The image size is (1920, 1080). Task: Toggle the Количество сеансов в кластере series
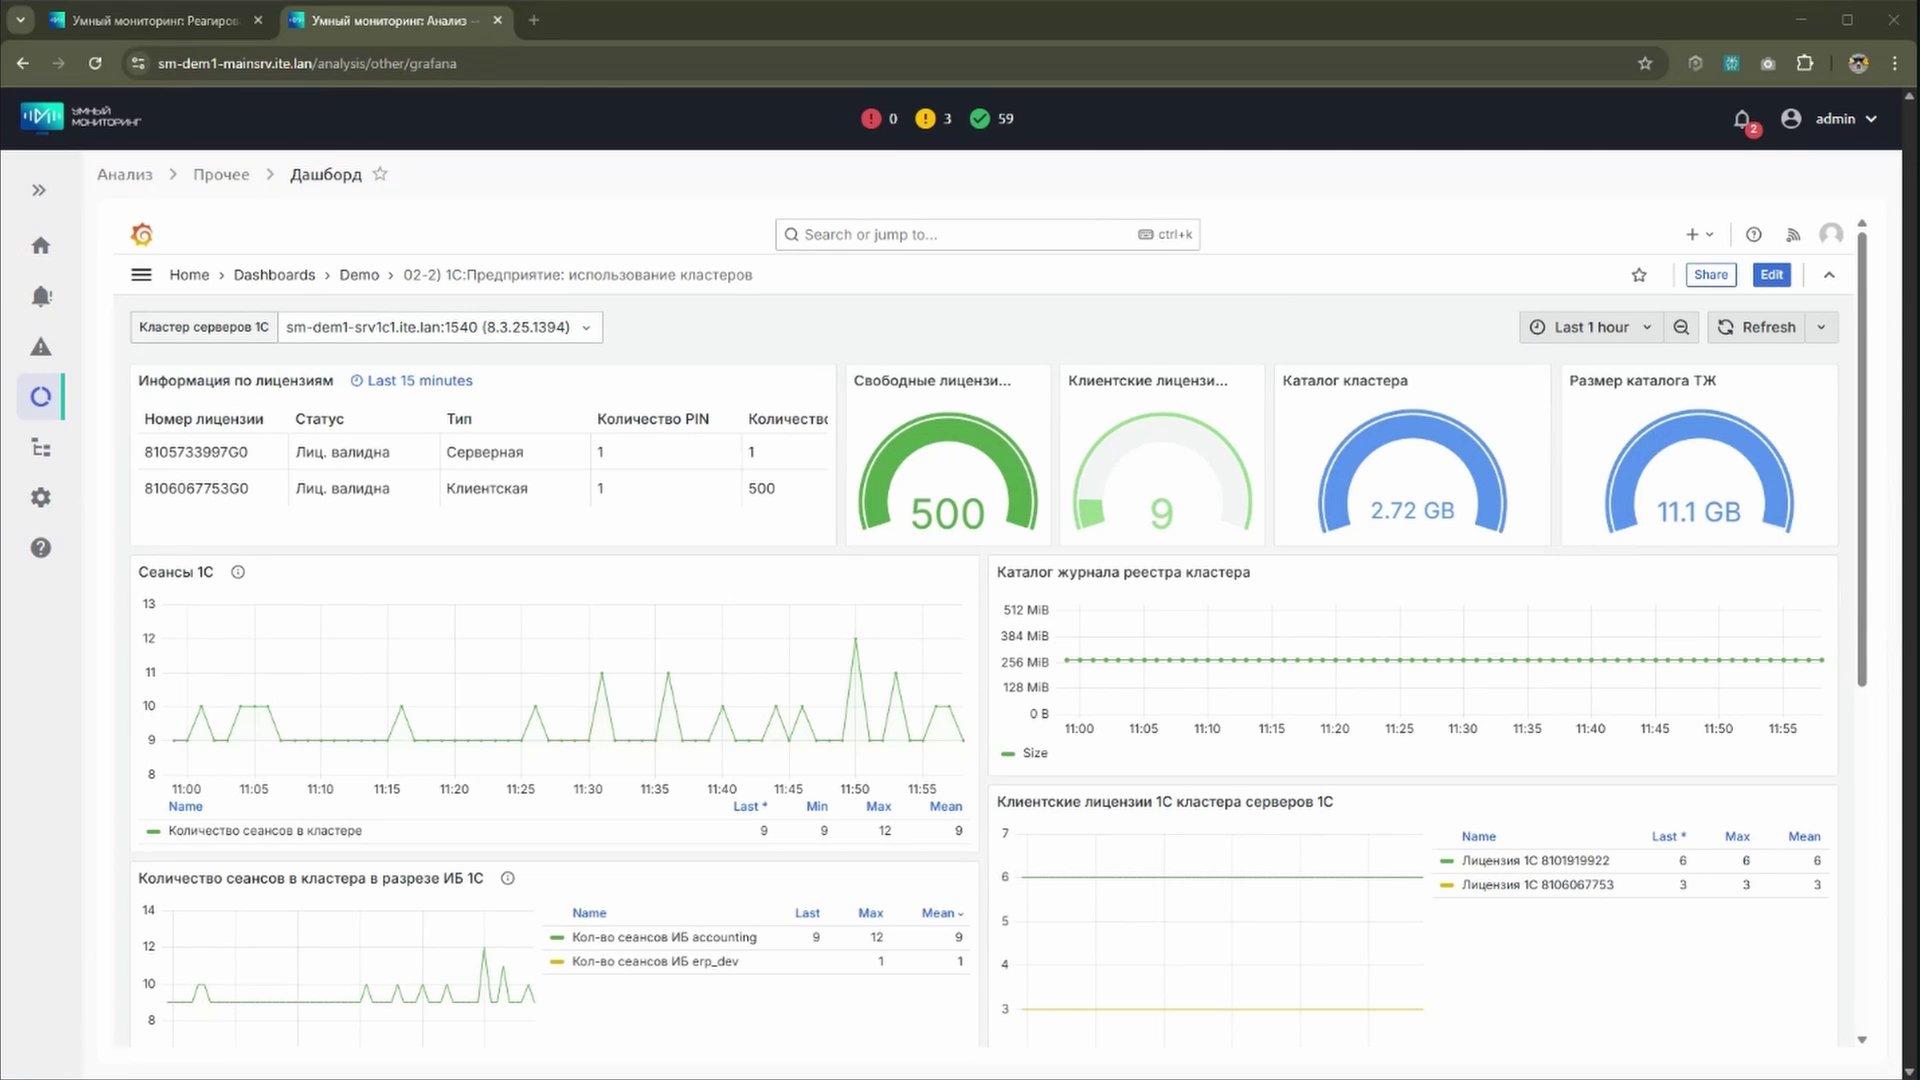265,831
